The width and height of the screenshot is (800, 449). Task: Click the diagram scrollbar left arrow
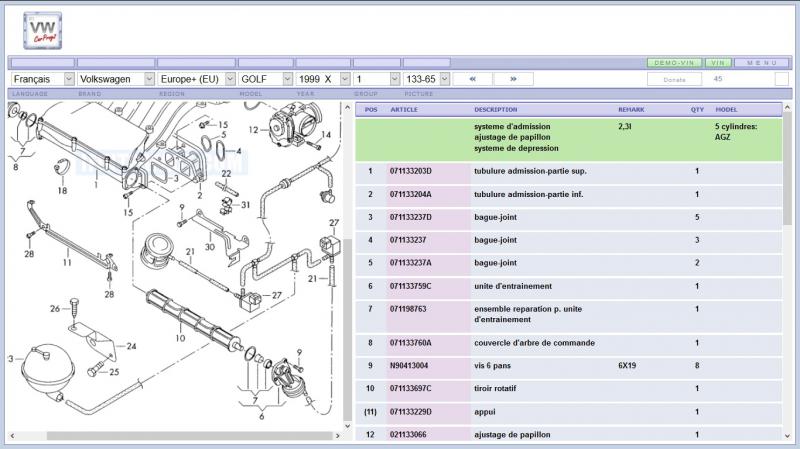(x=12, y=436)
